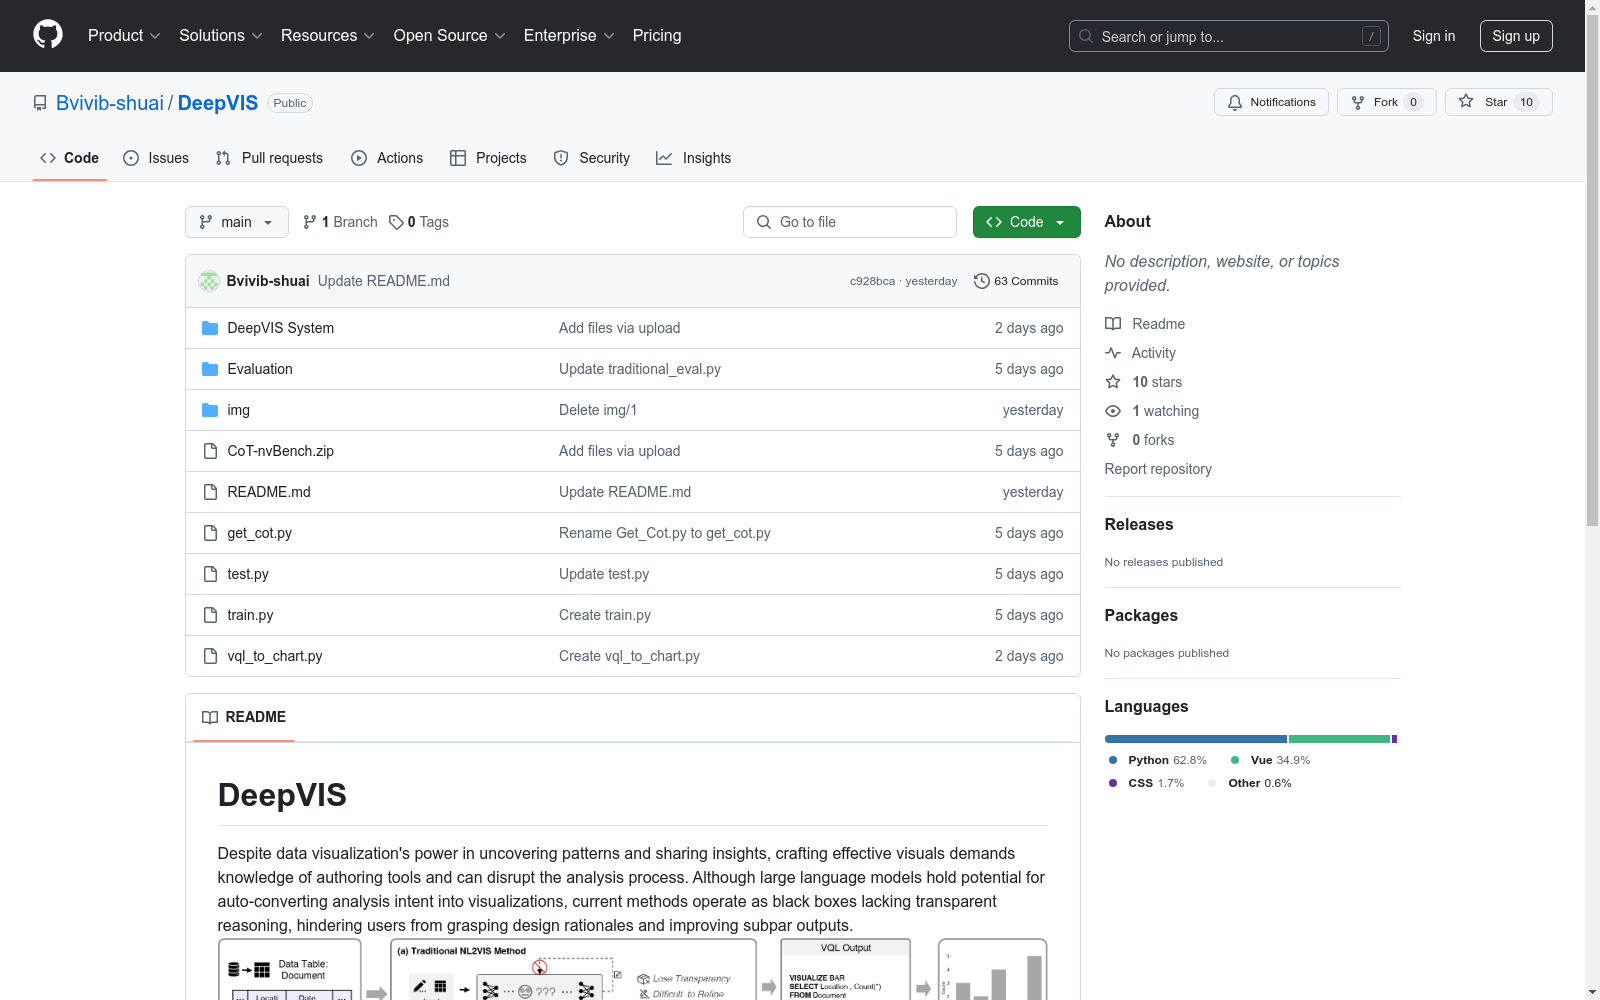Click Sign in
1600x1000 pixels.
tap(1434, 36)
